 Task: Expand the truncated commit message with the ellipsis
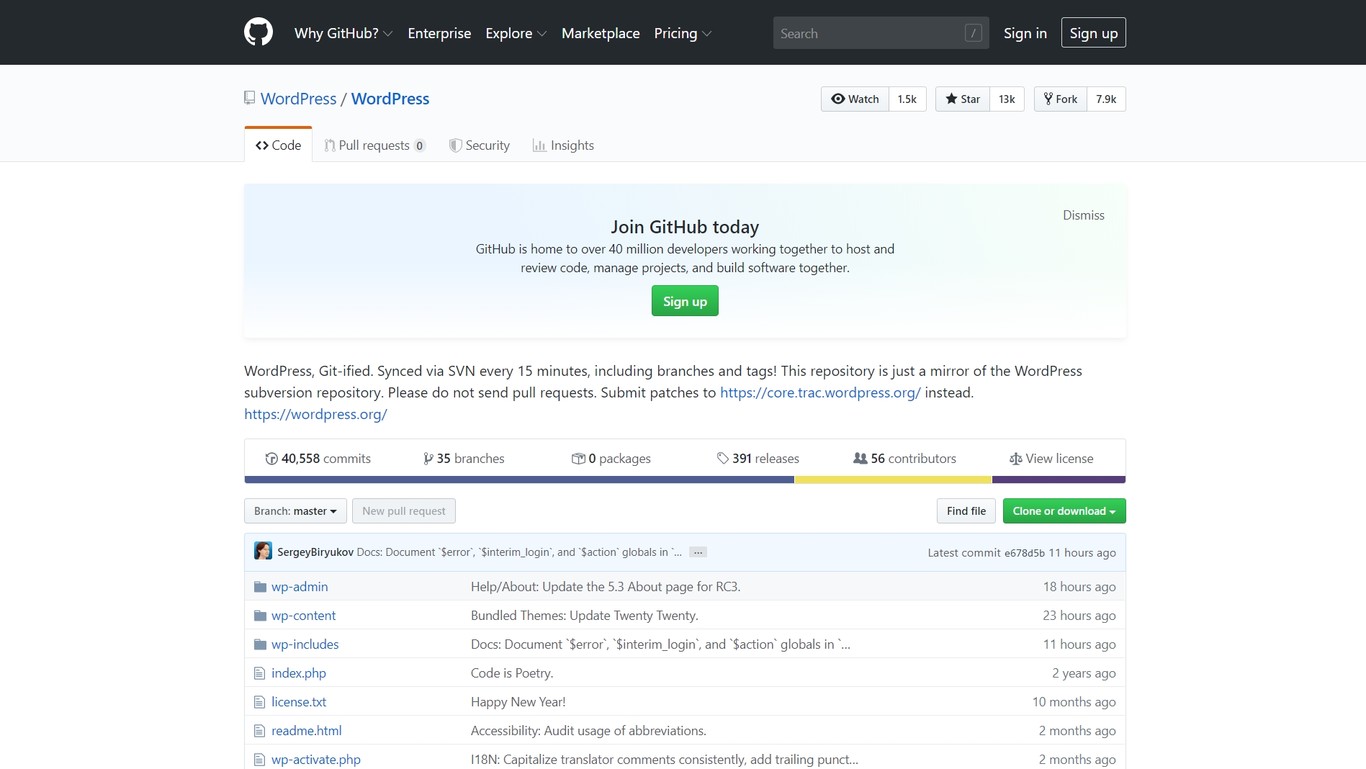697,551
